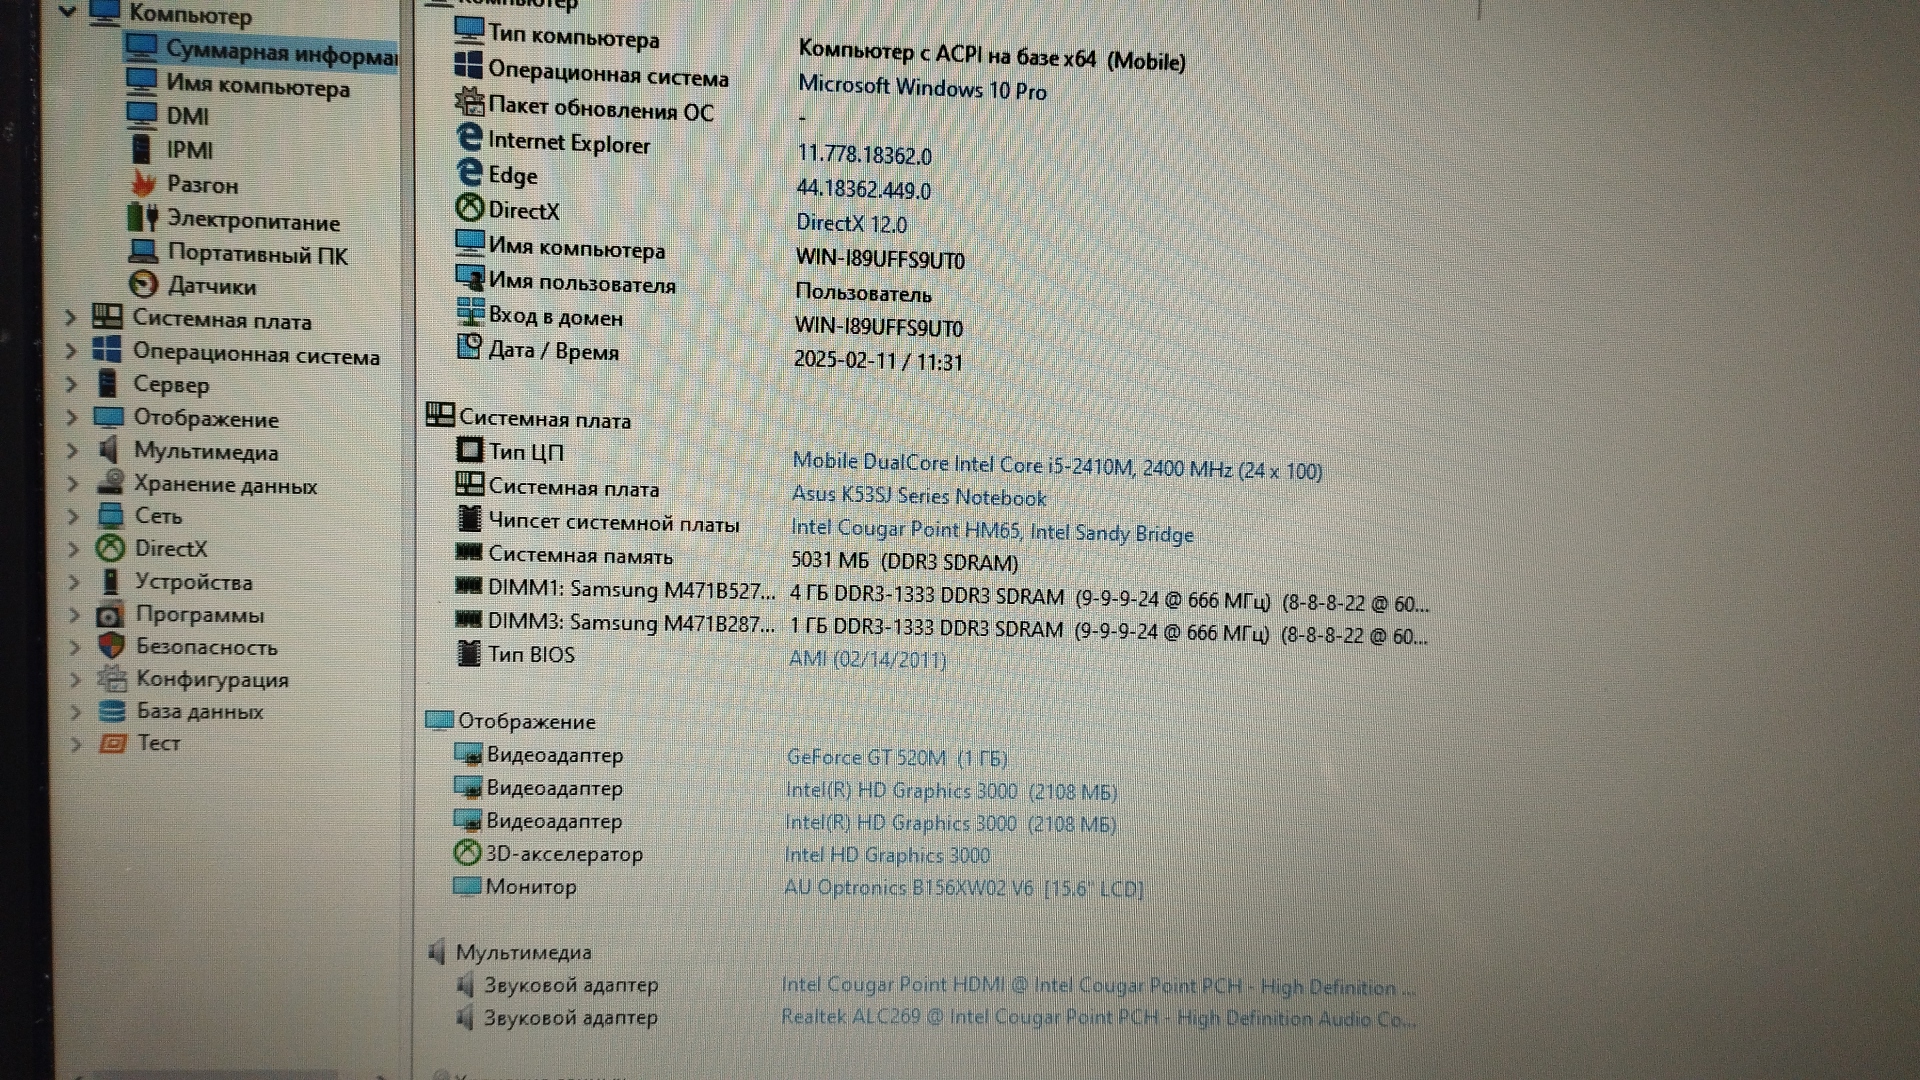This screenshot has height=1080, width=1920.
Task: Click the DMI monitor icon
Action: (x=142, y=114)
